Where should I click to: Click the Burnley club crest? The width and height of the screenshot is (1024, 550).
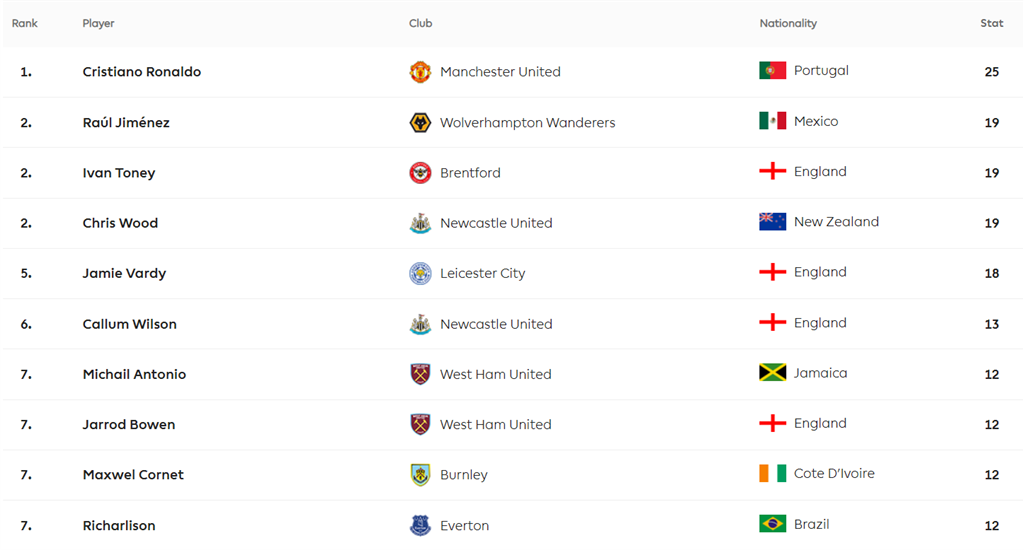tap(420, 475)
